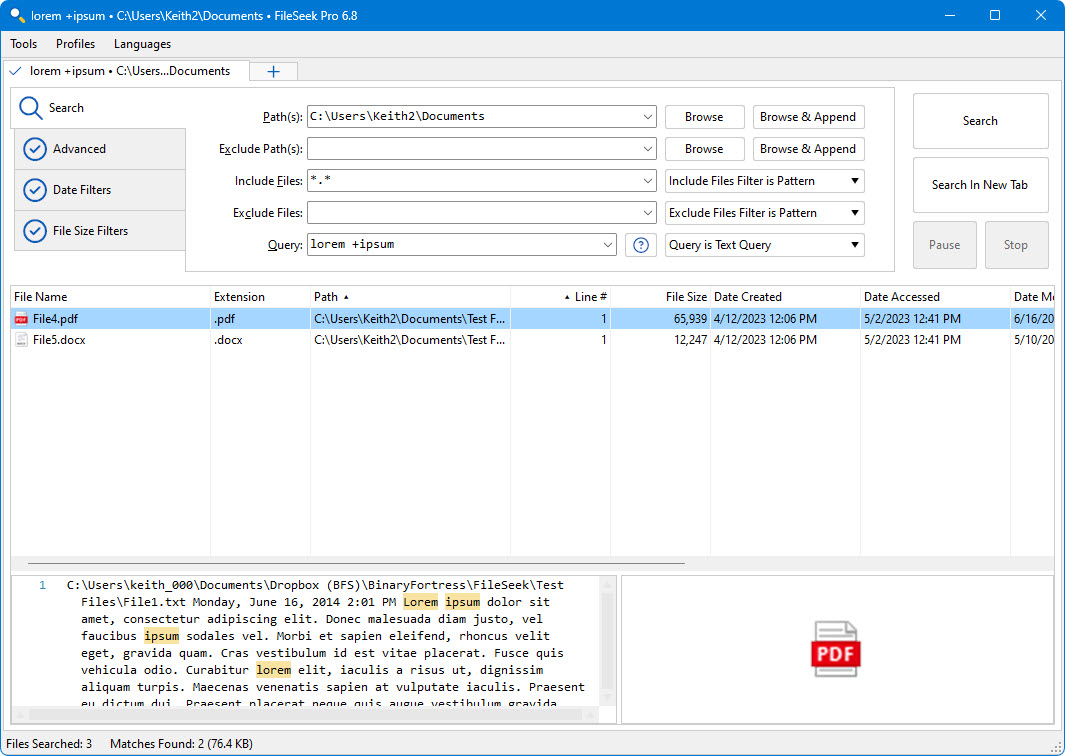Open the Languages menu
Viewport: 1065px width, 756px height.
coord(142,44)
